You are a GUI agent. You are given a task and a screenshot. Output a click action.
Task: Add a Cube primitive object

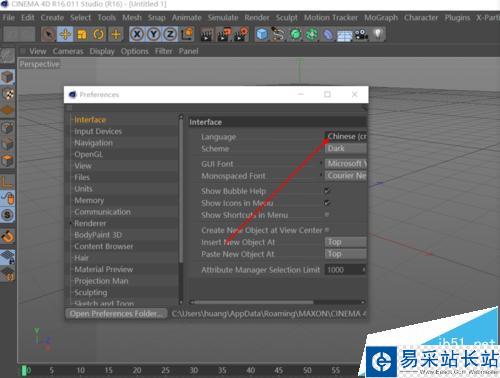(262, 34)
